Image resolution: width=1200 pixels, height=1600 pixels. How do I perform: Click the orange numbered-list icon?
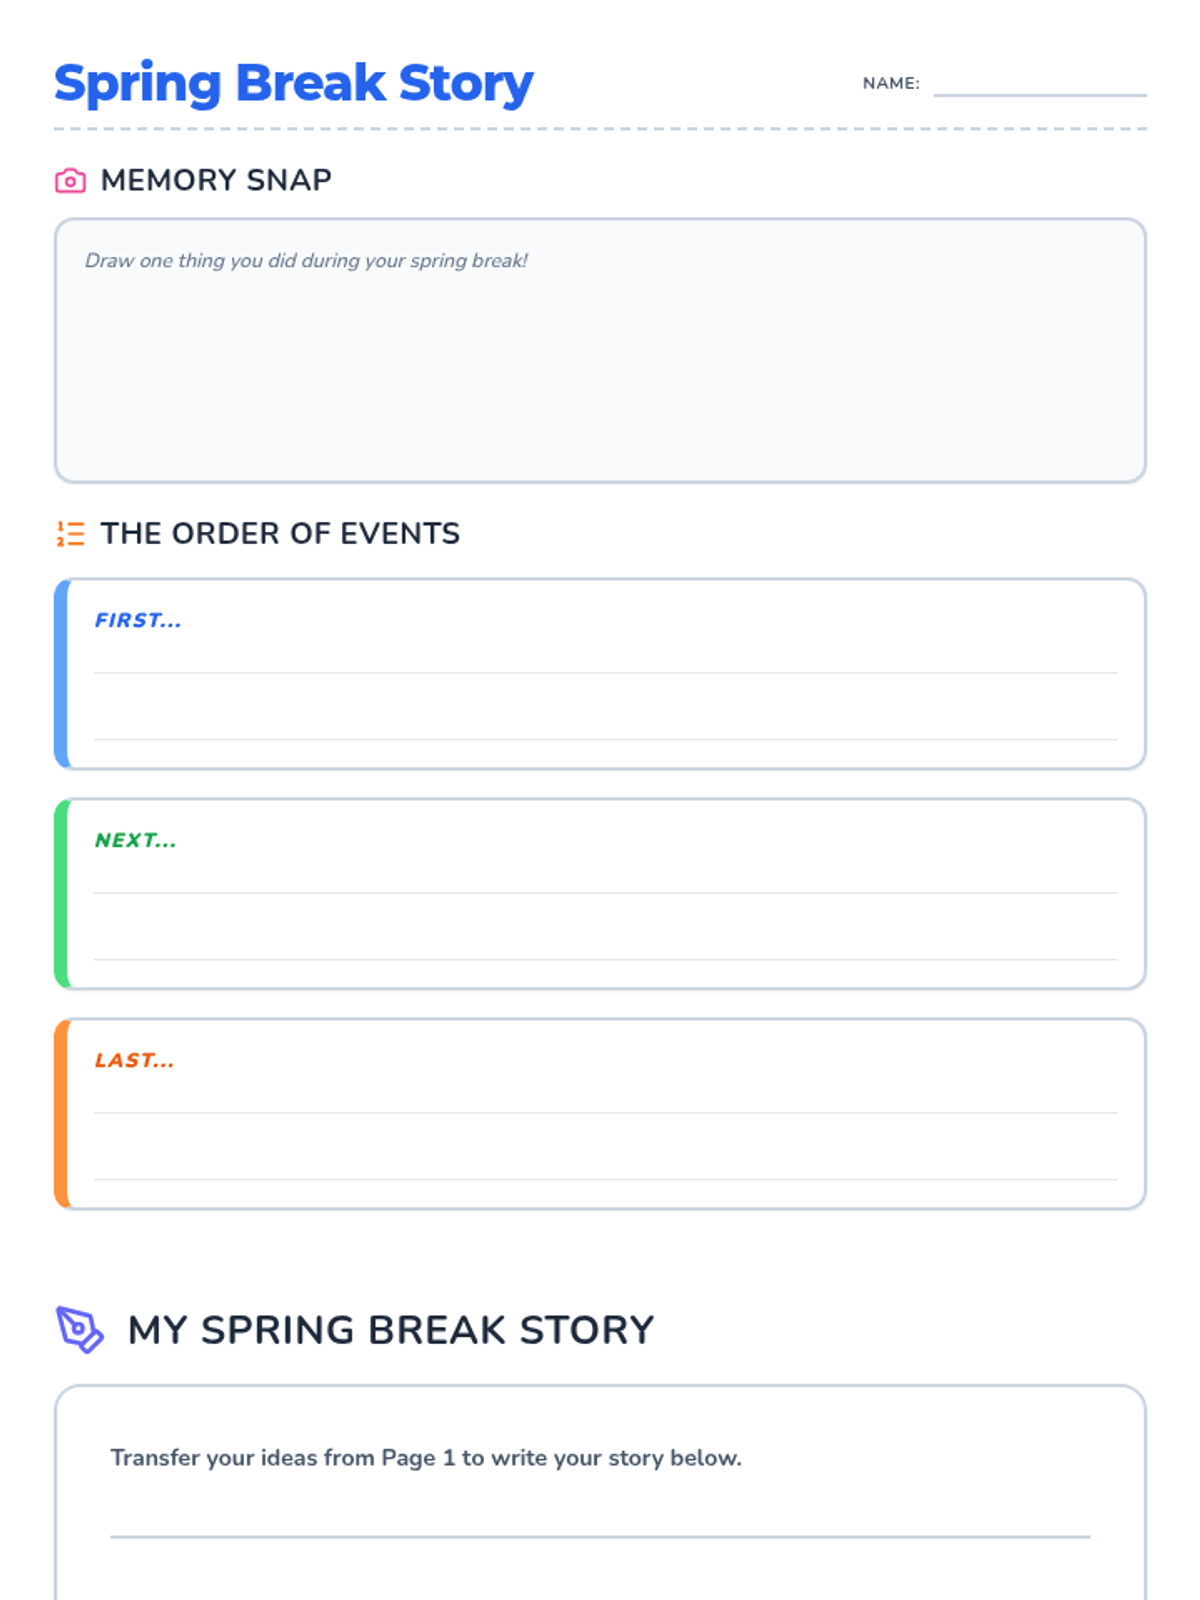70,534
